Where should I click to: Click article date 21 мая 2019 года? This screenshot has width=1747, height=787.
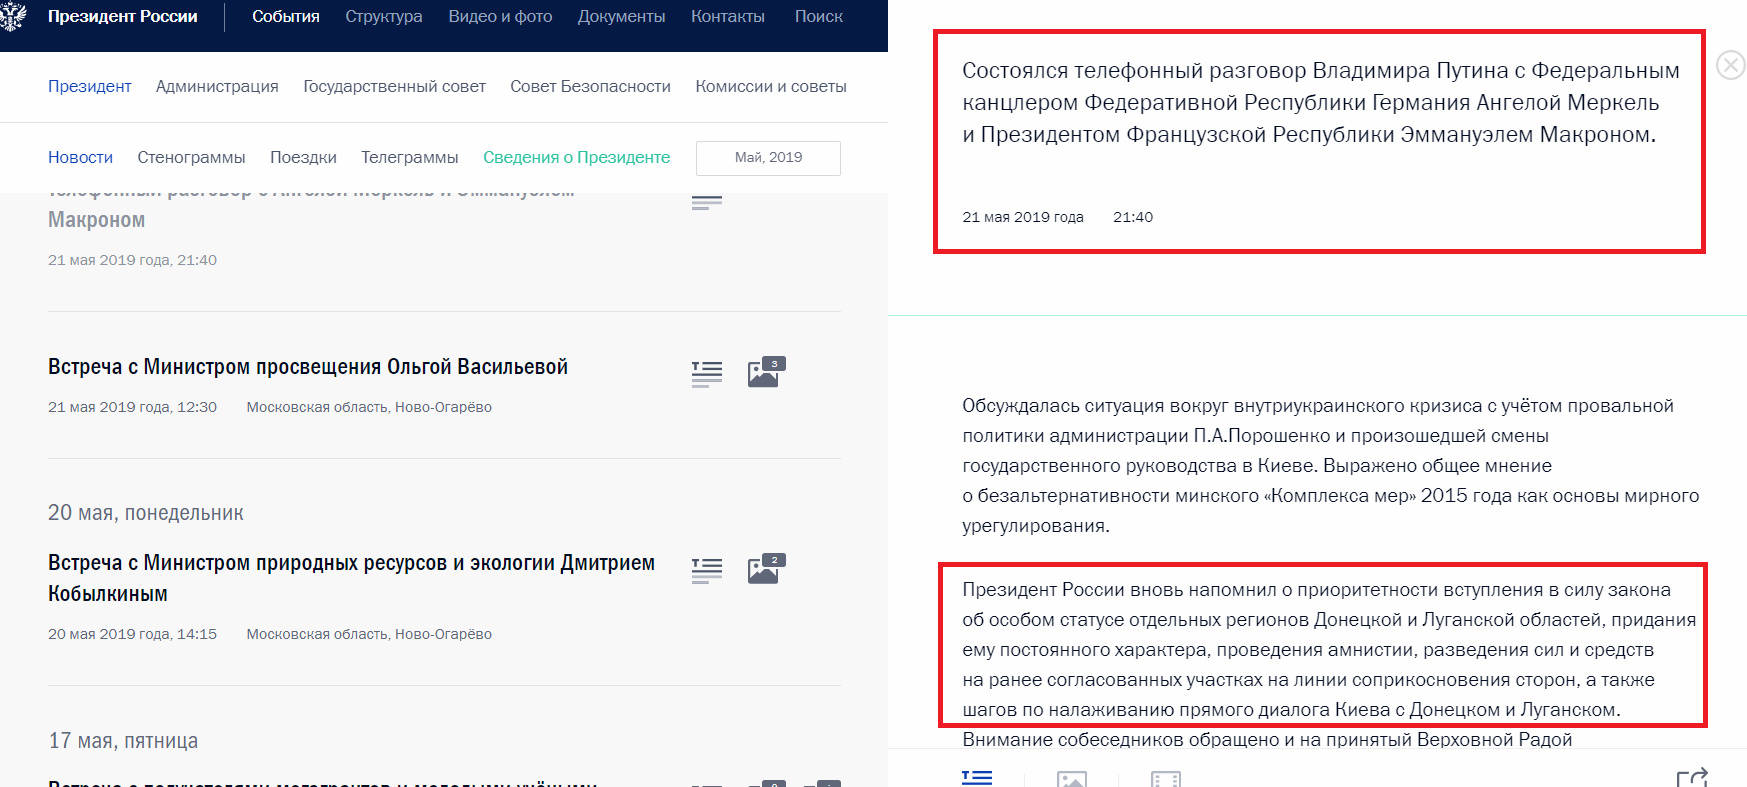pos(1023,217)
